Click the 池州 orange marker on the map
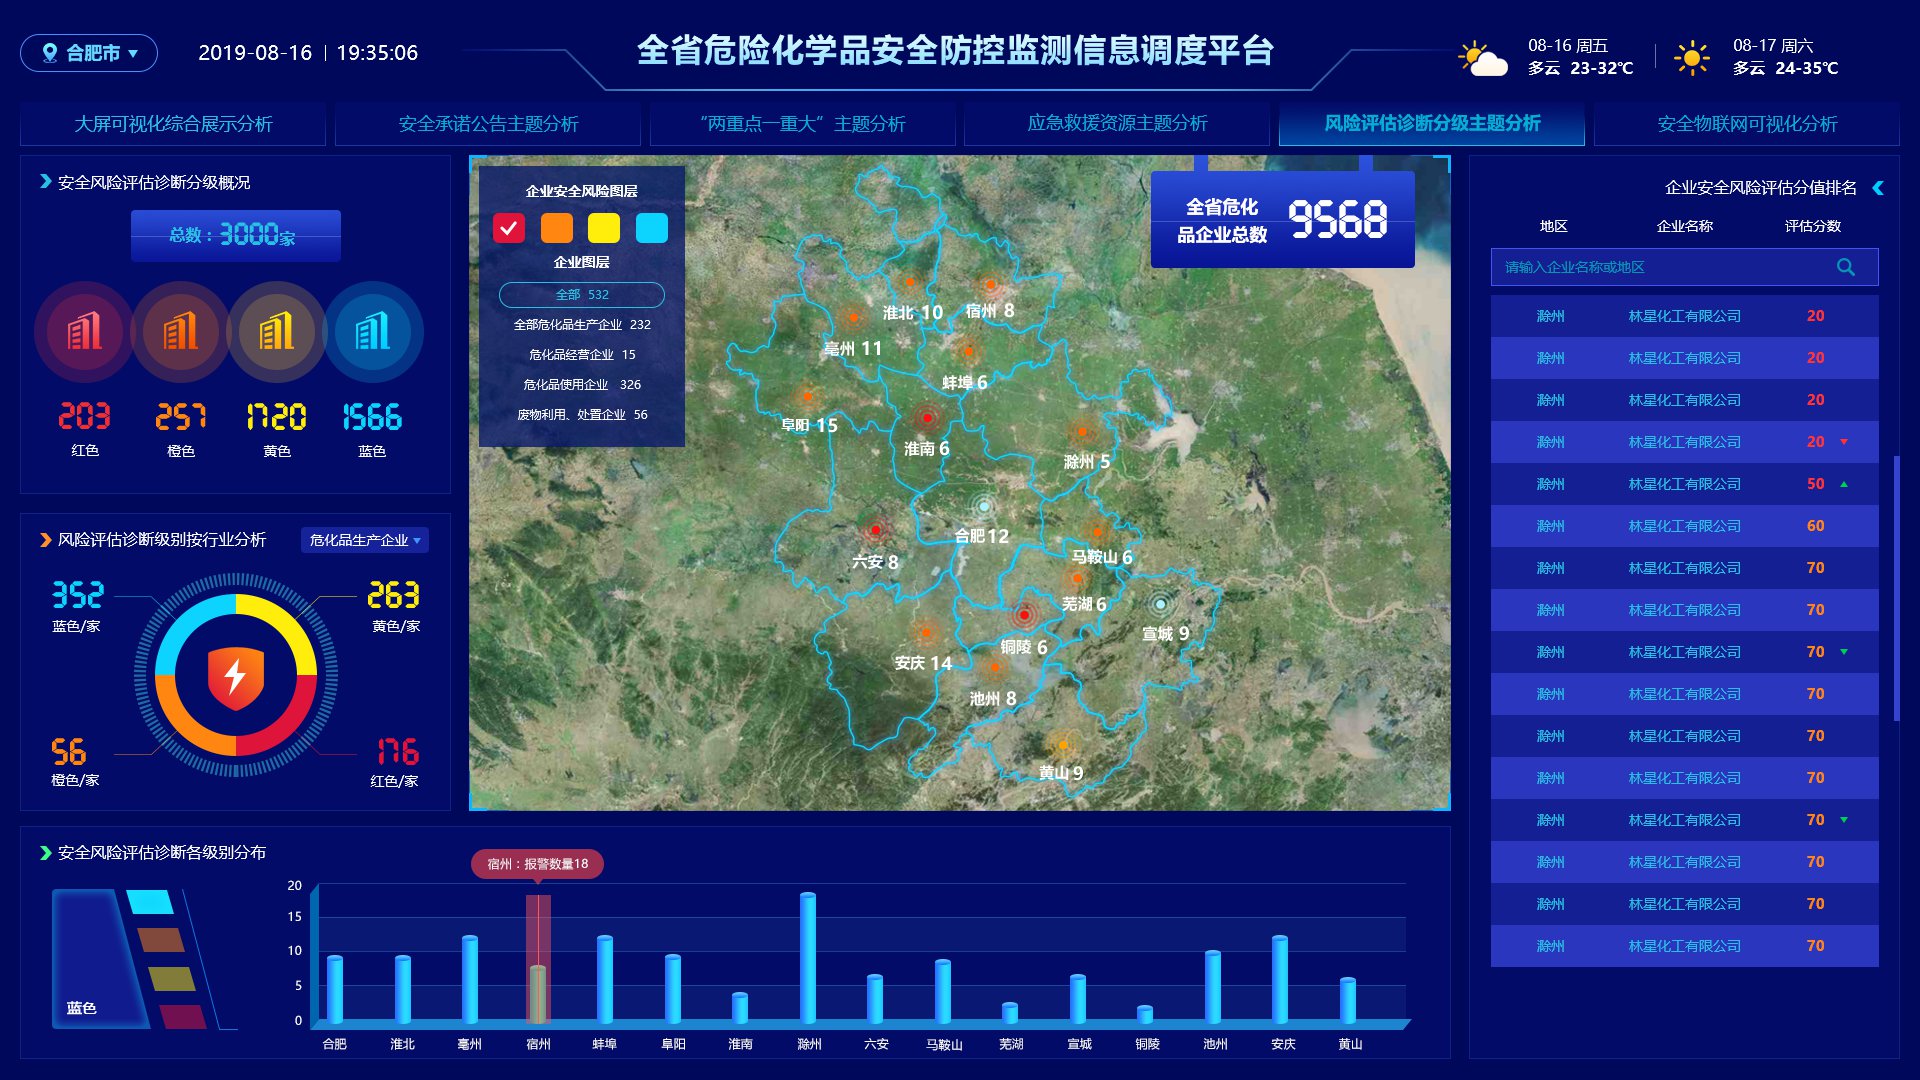This screenshot has width=1920, height=1080. 994,667
